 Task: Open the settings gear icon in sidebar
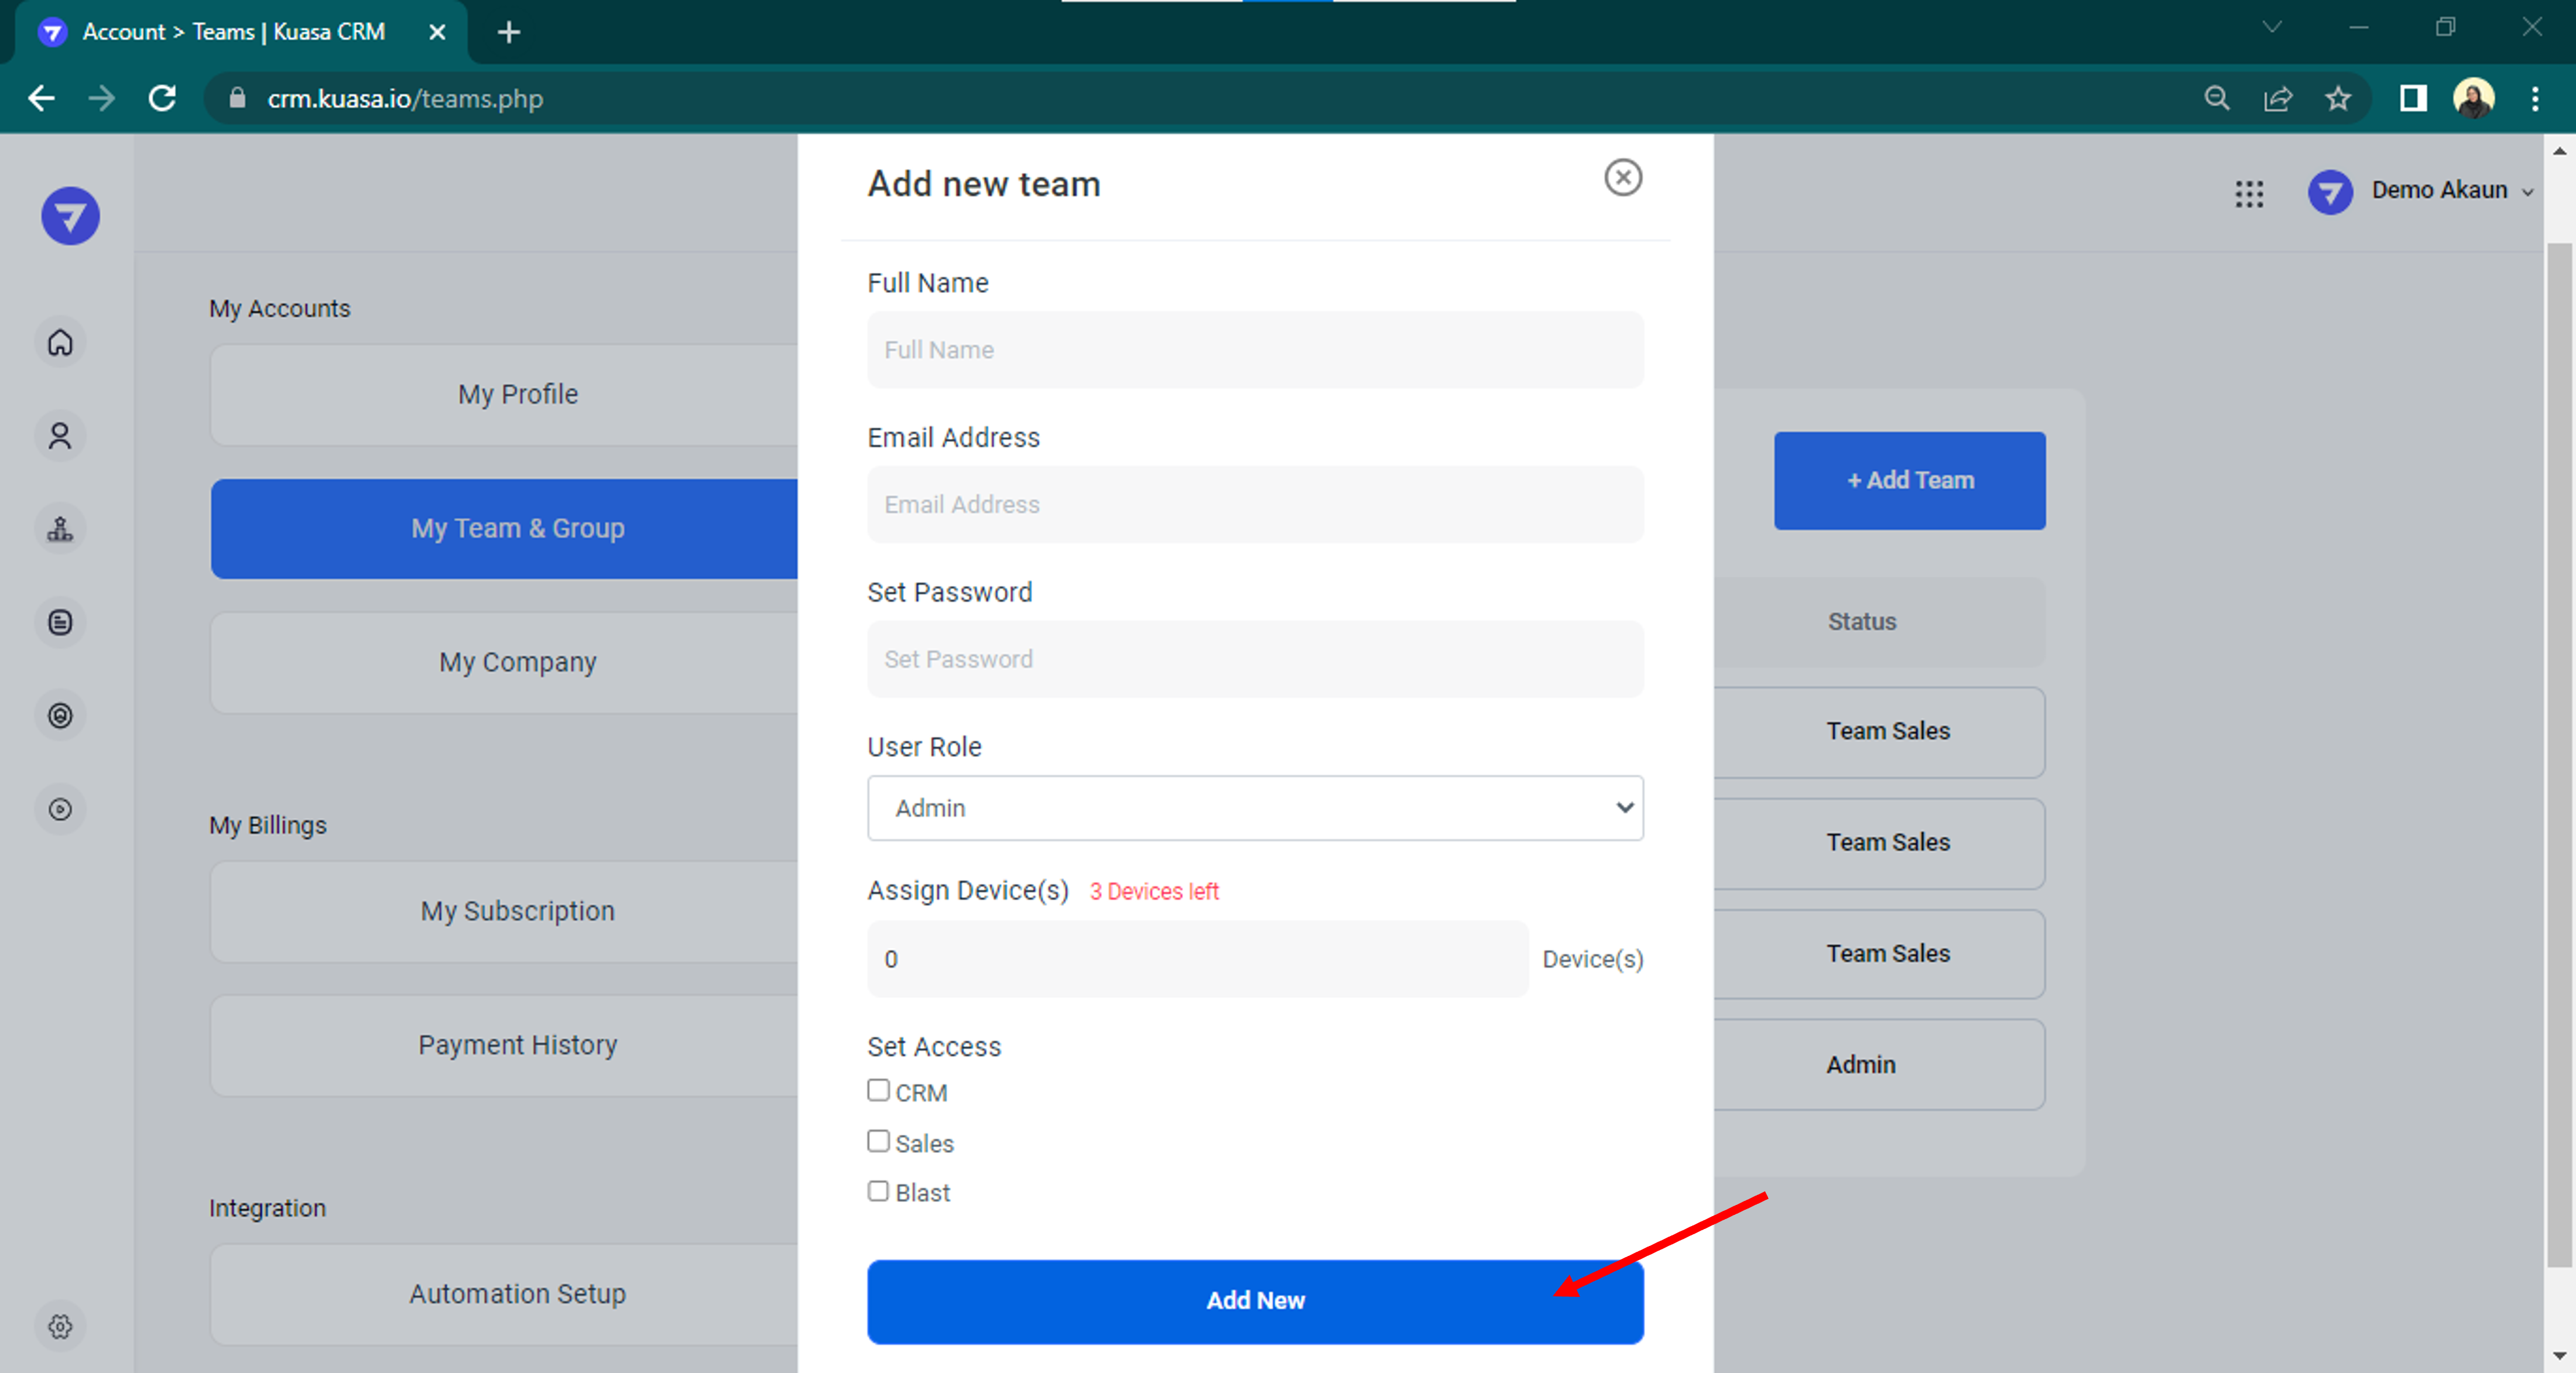60,1326
